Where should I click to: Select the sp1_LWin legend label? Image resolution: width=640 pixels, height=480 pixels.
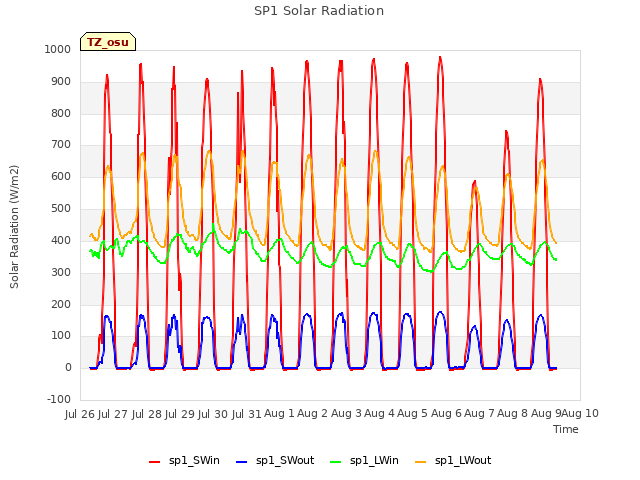(x=374, y=460)
